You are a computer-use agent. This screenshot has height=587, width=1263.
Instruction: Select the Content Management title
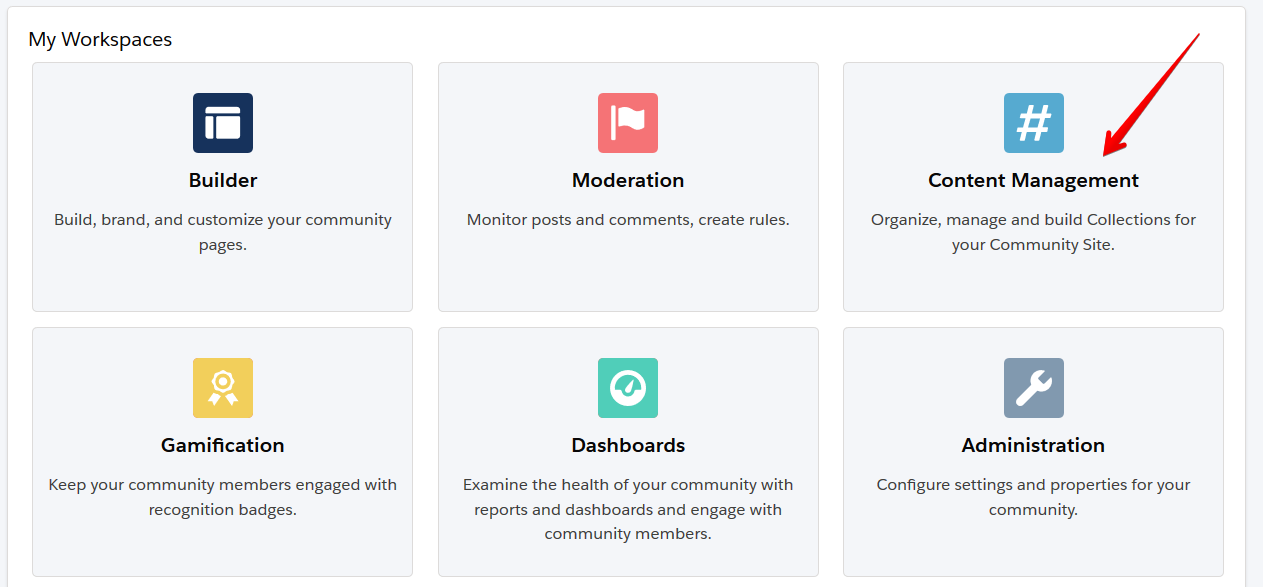pyautogui.click(x=1033, y=180)
